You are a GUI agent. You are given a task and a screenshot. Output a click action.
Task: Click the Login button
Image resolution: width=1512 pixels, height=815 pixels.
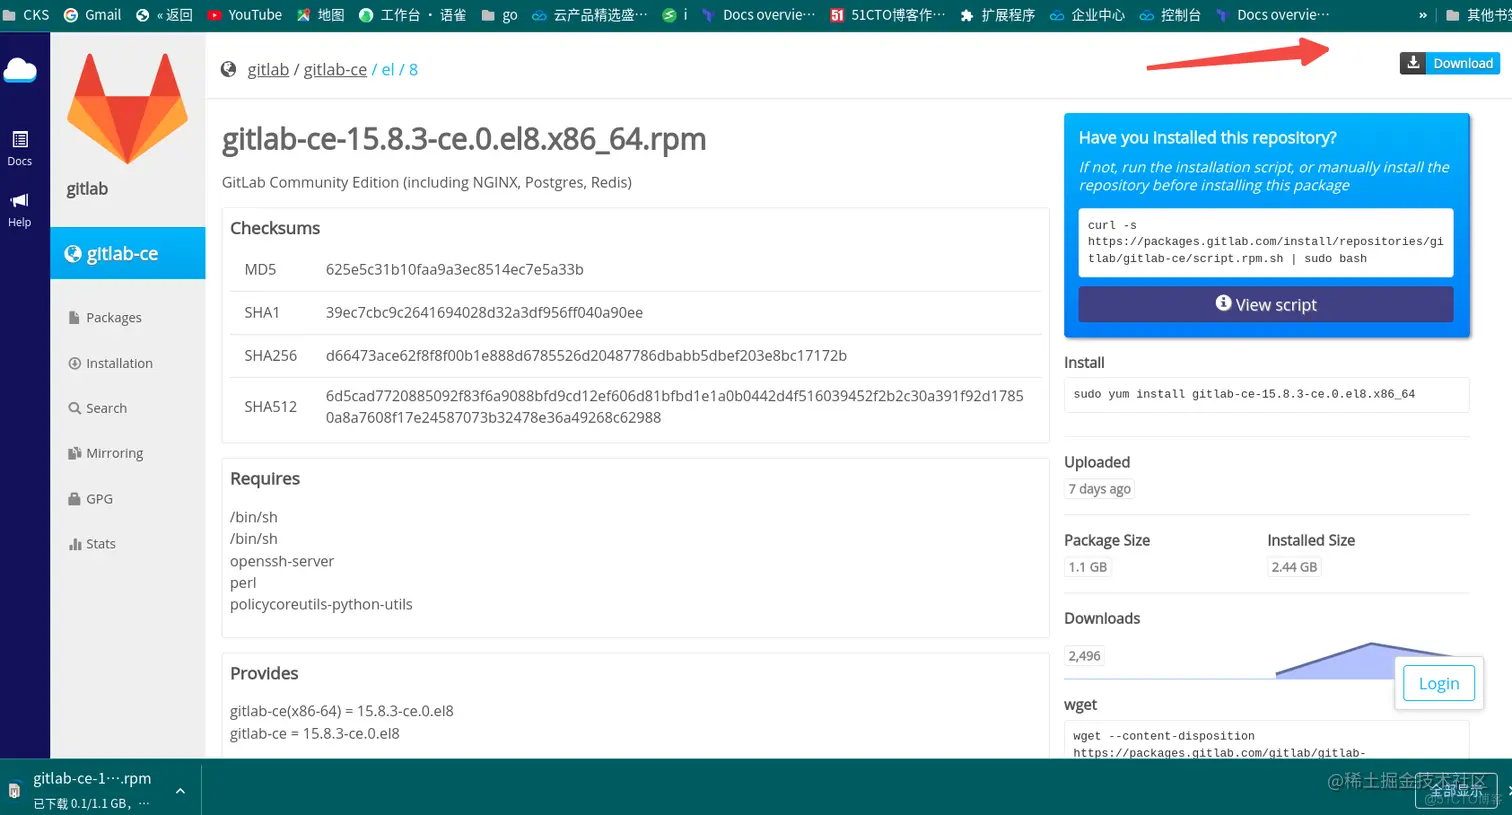1438,683
